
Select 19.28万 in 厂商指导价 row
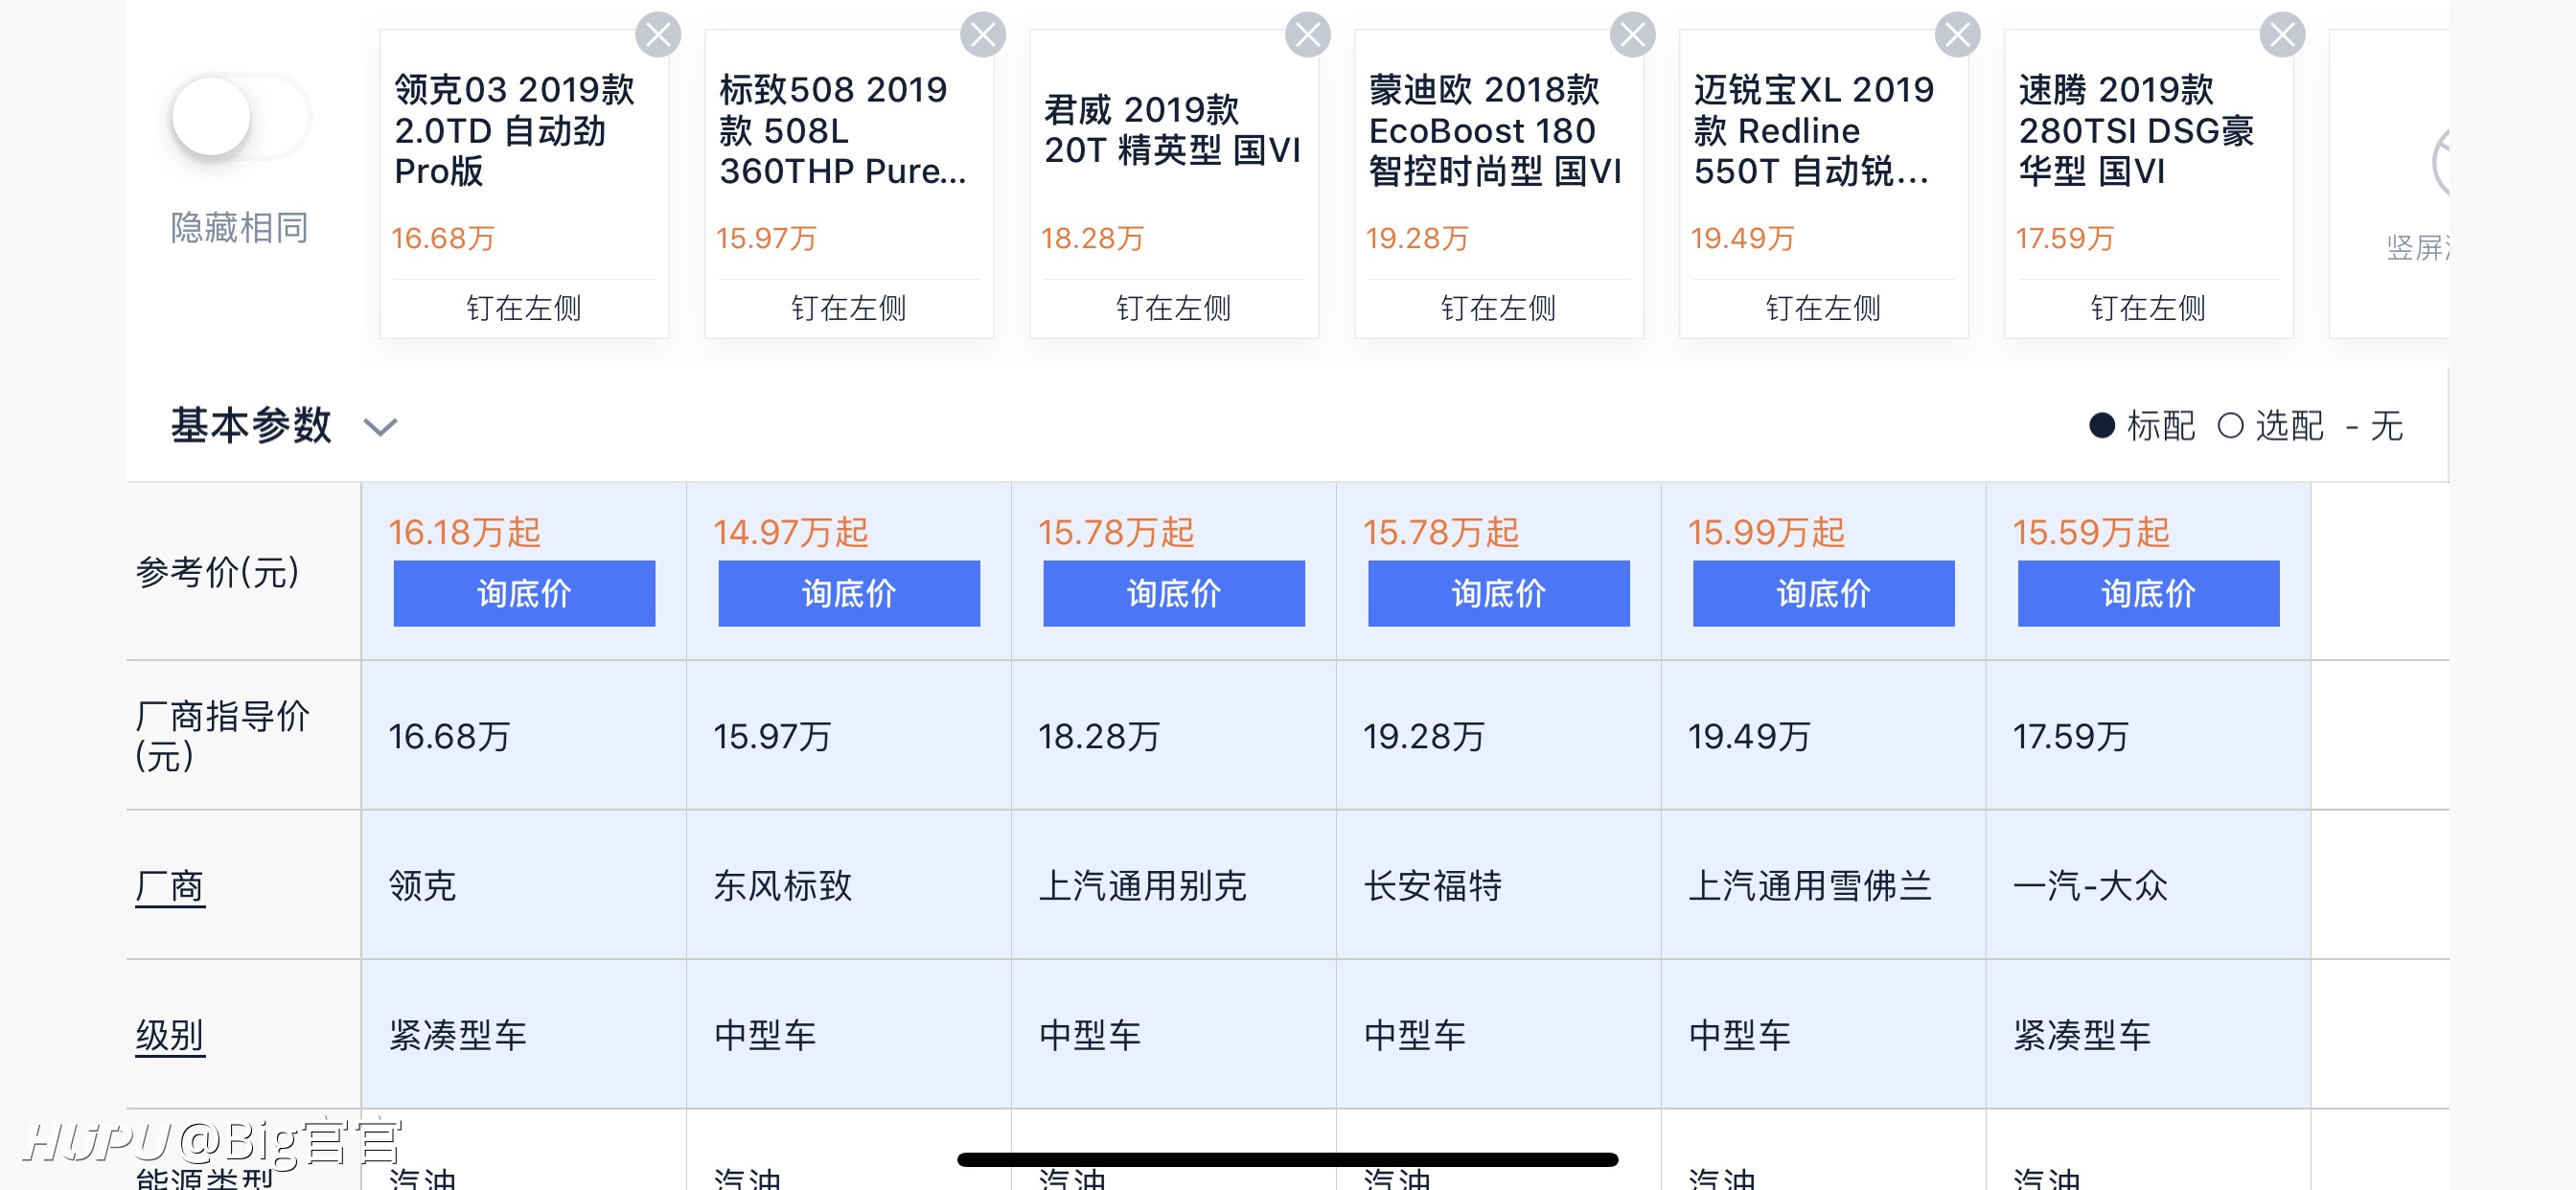[1425, 737]
